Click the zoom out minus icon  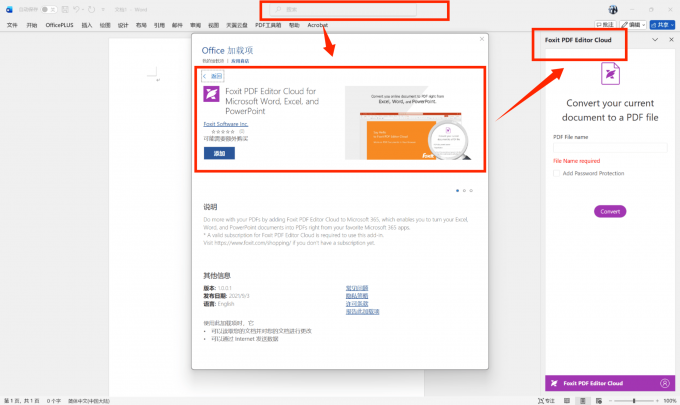click(611, 401)
